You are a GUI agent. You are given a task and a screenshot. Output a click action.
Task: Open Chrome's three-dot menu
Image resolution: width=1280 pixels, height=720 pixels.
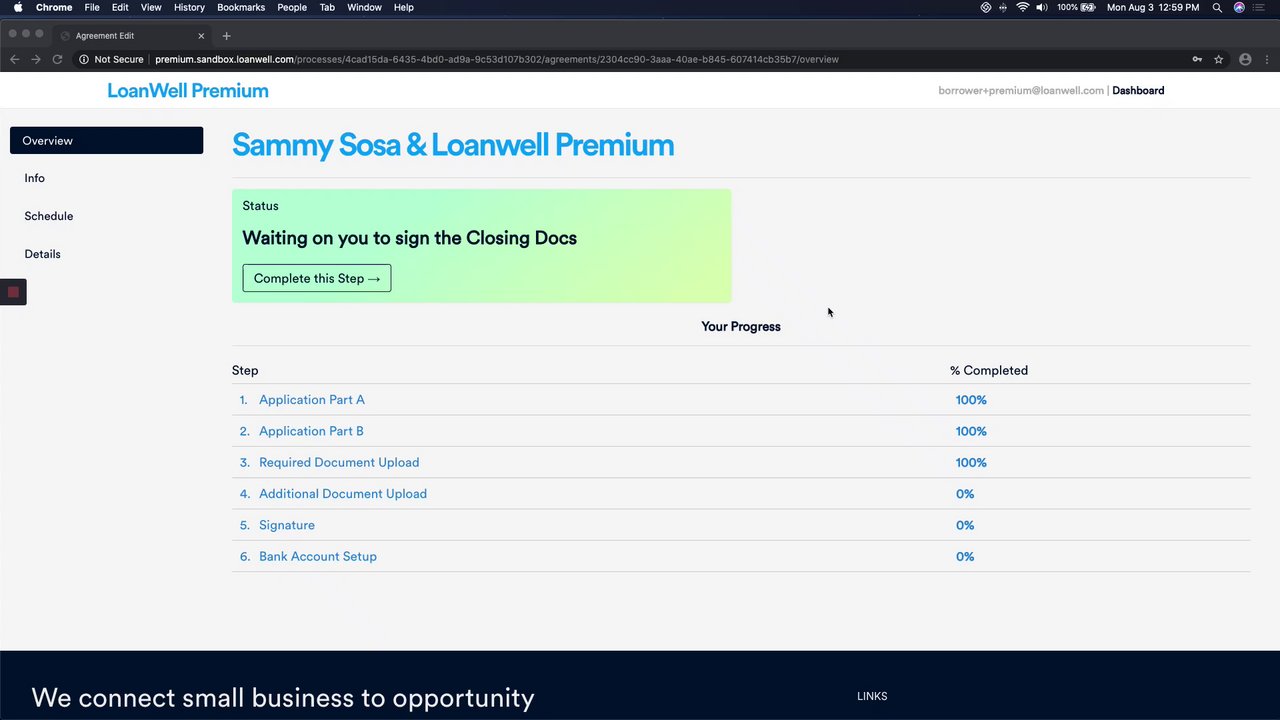1266,59
